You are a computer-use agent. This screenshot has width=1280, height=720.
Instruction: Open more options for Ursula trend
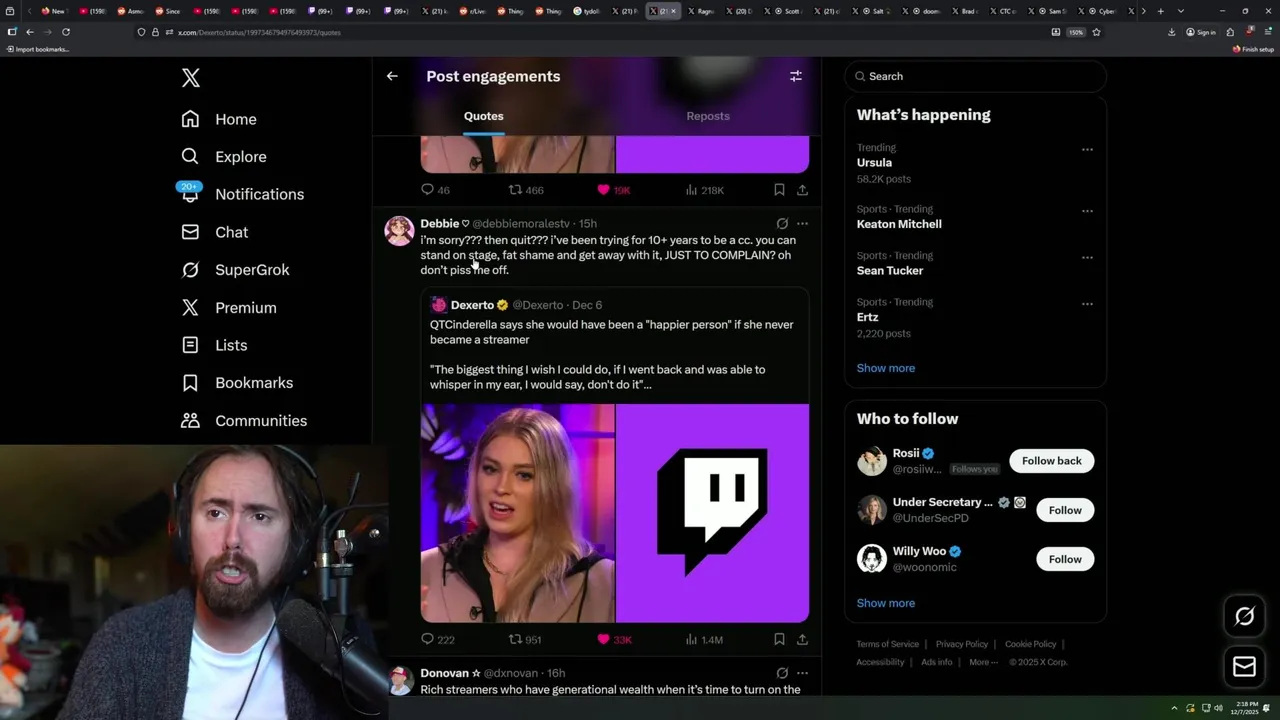coord(1087,150)
